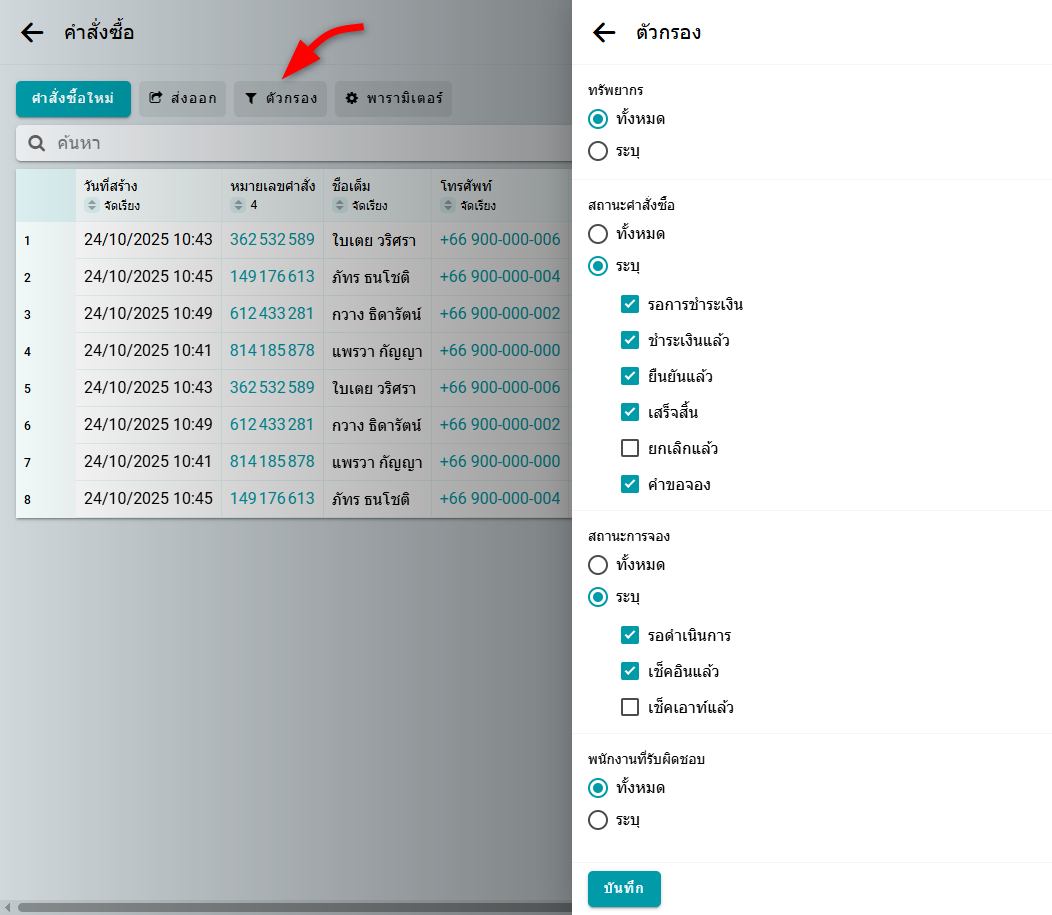Click the ค้นหา search input field
The width and height of the screenshot is (1052, 915).
tap(300, 144)
